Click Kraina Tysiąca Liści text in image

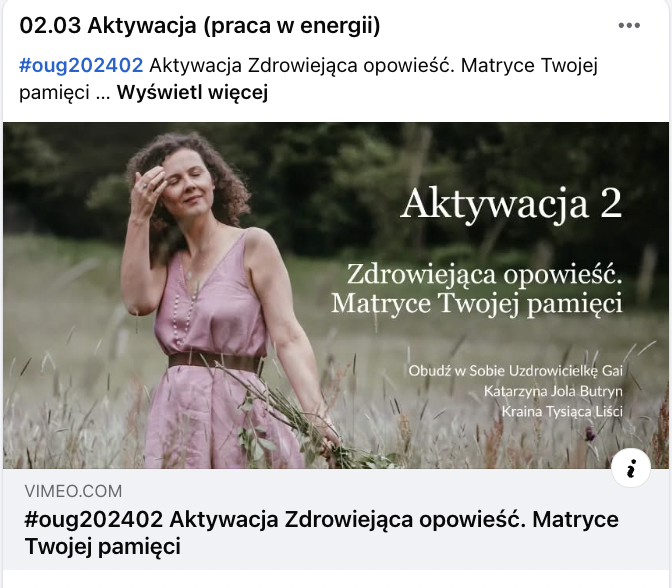coord(562,411)
